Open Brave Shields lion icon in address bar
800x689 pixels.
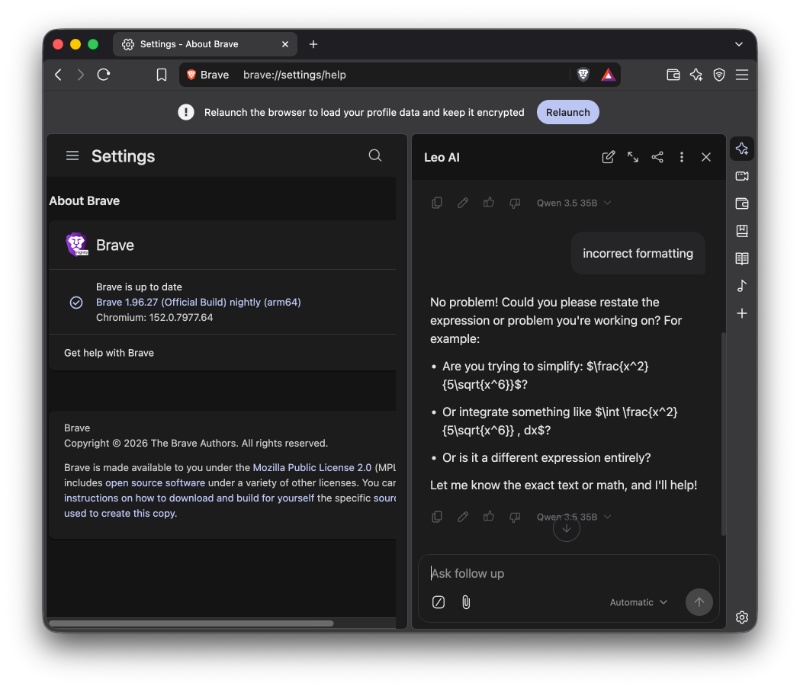(x=583, y=75)
